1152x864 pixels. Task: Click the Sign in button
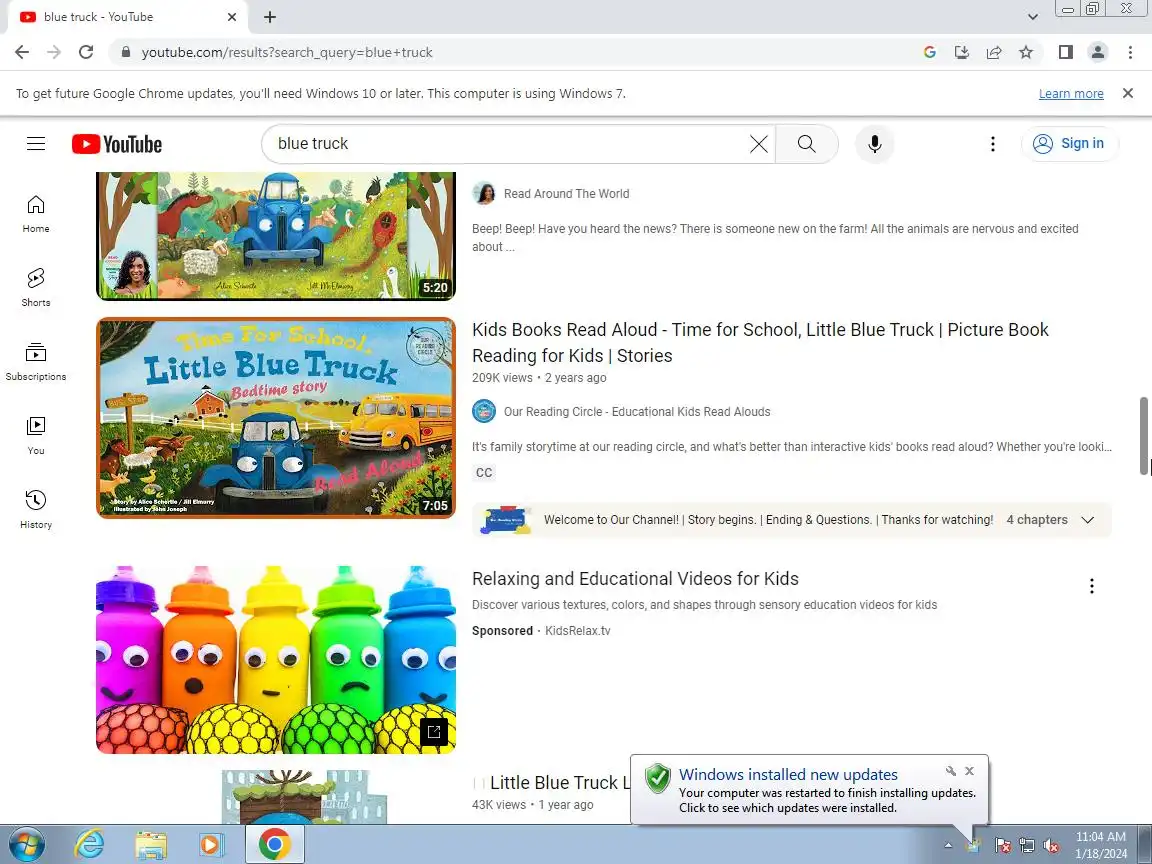point(1070,143)
